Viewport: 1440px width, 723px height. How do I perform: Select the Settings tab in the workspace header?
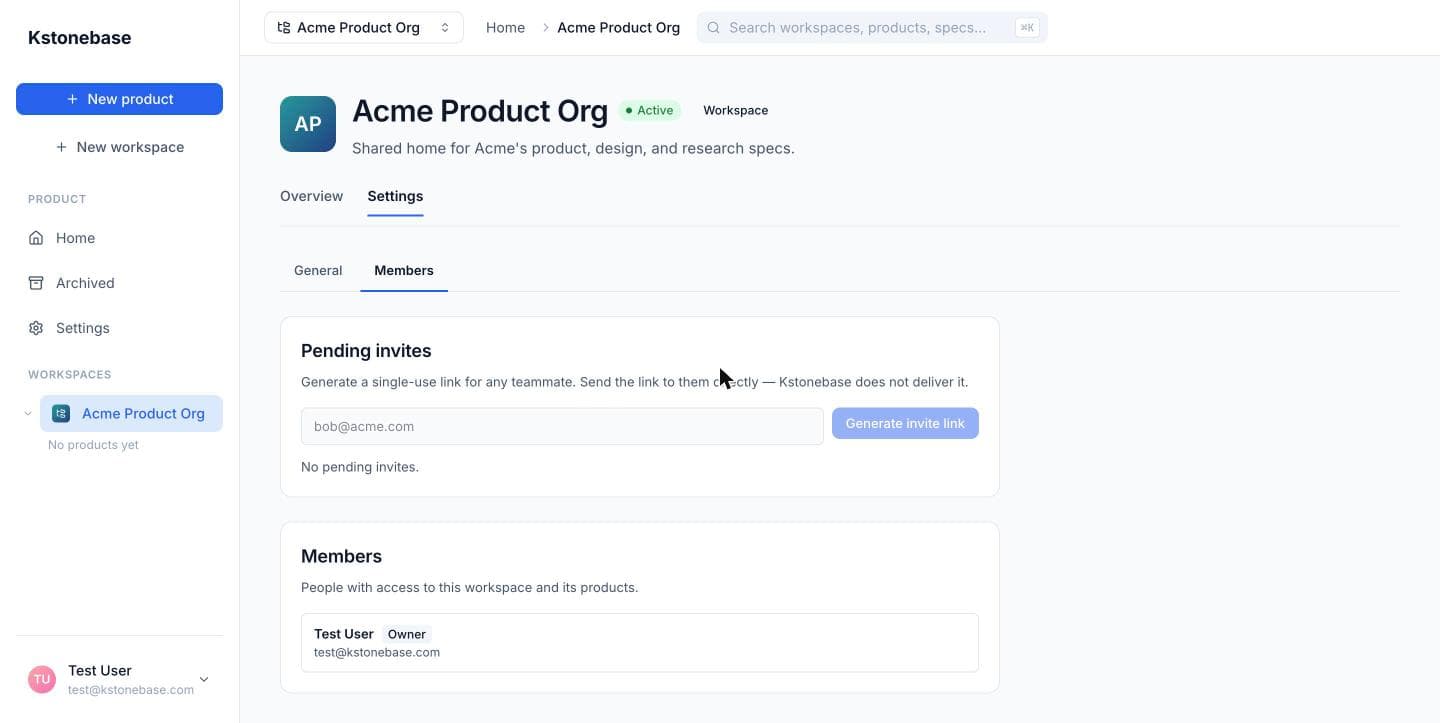395,196
